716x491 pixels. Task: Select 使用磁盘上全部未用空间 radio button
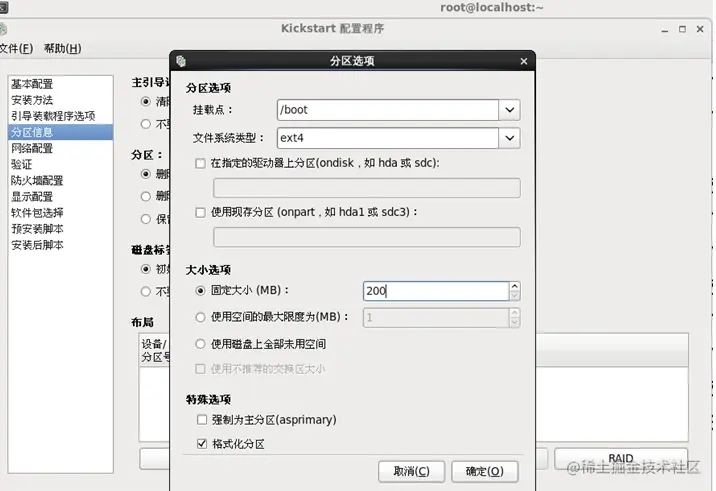point(200,344)
